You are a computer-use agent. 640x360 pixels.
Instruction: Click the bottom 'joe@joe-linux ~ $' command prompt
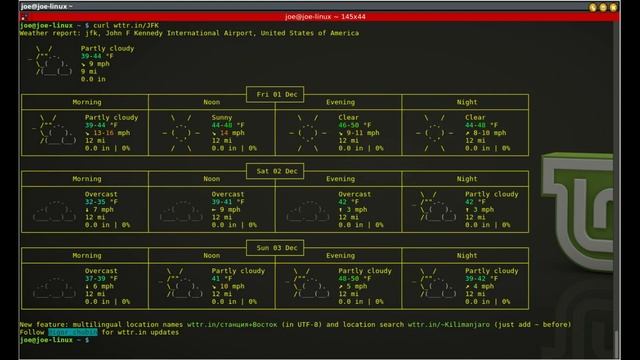pos(54,340)
